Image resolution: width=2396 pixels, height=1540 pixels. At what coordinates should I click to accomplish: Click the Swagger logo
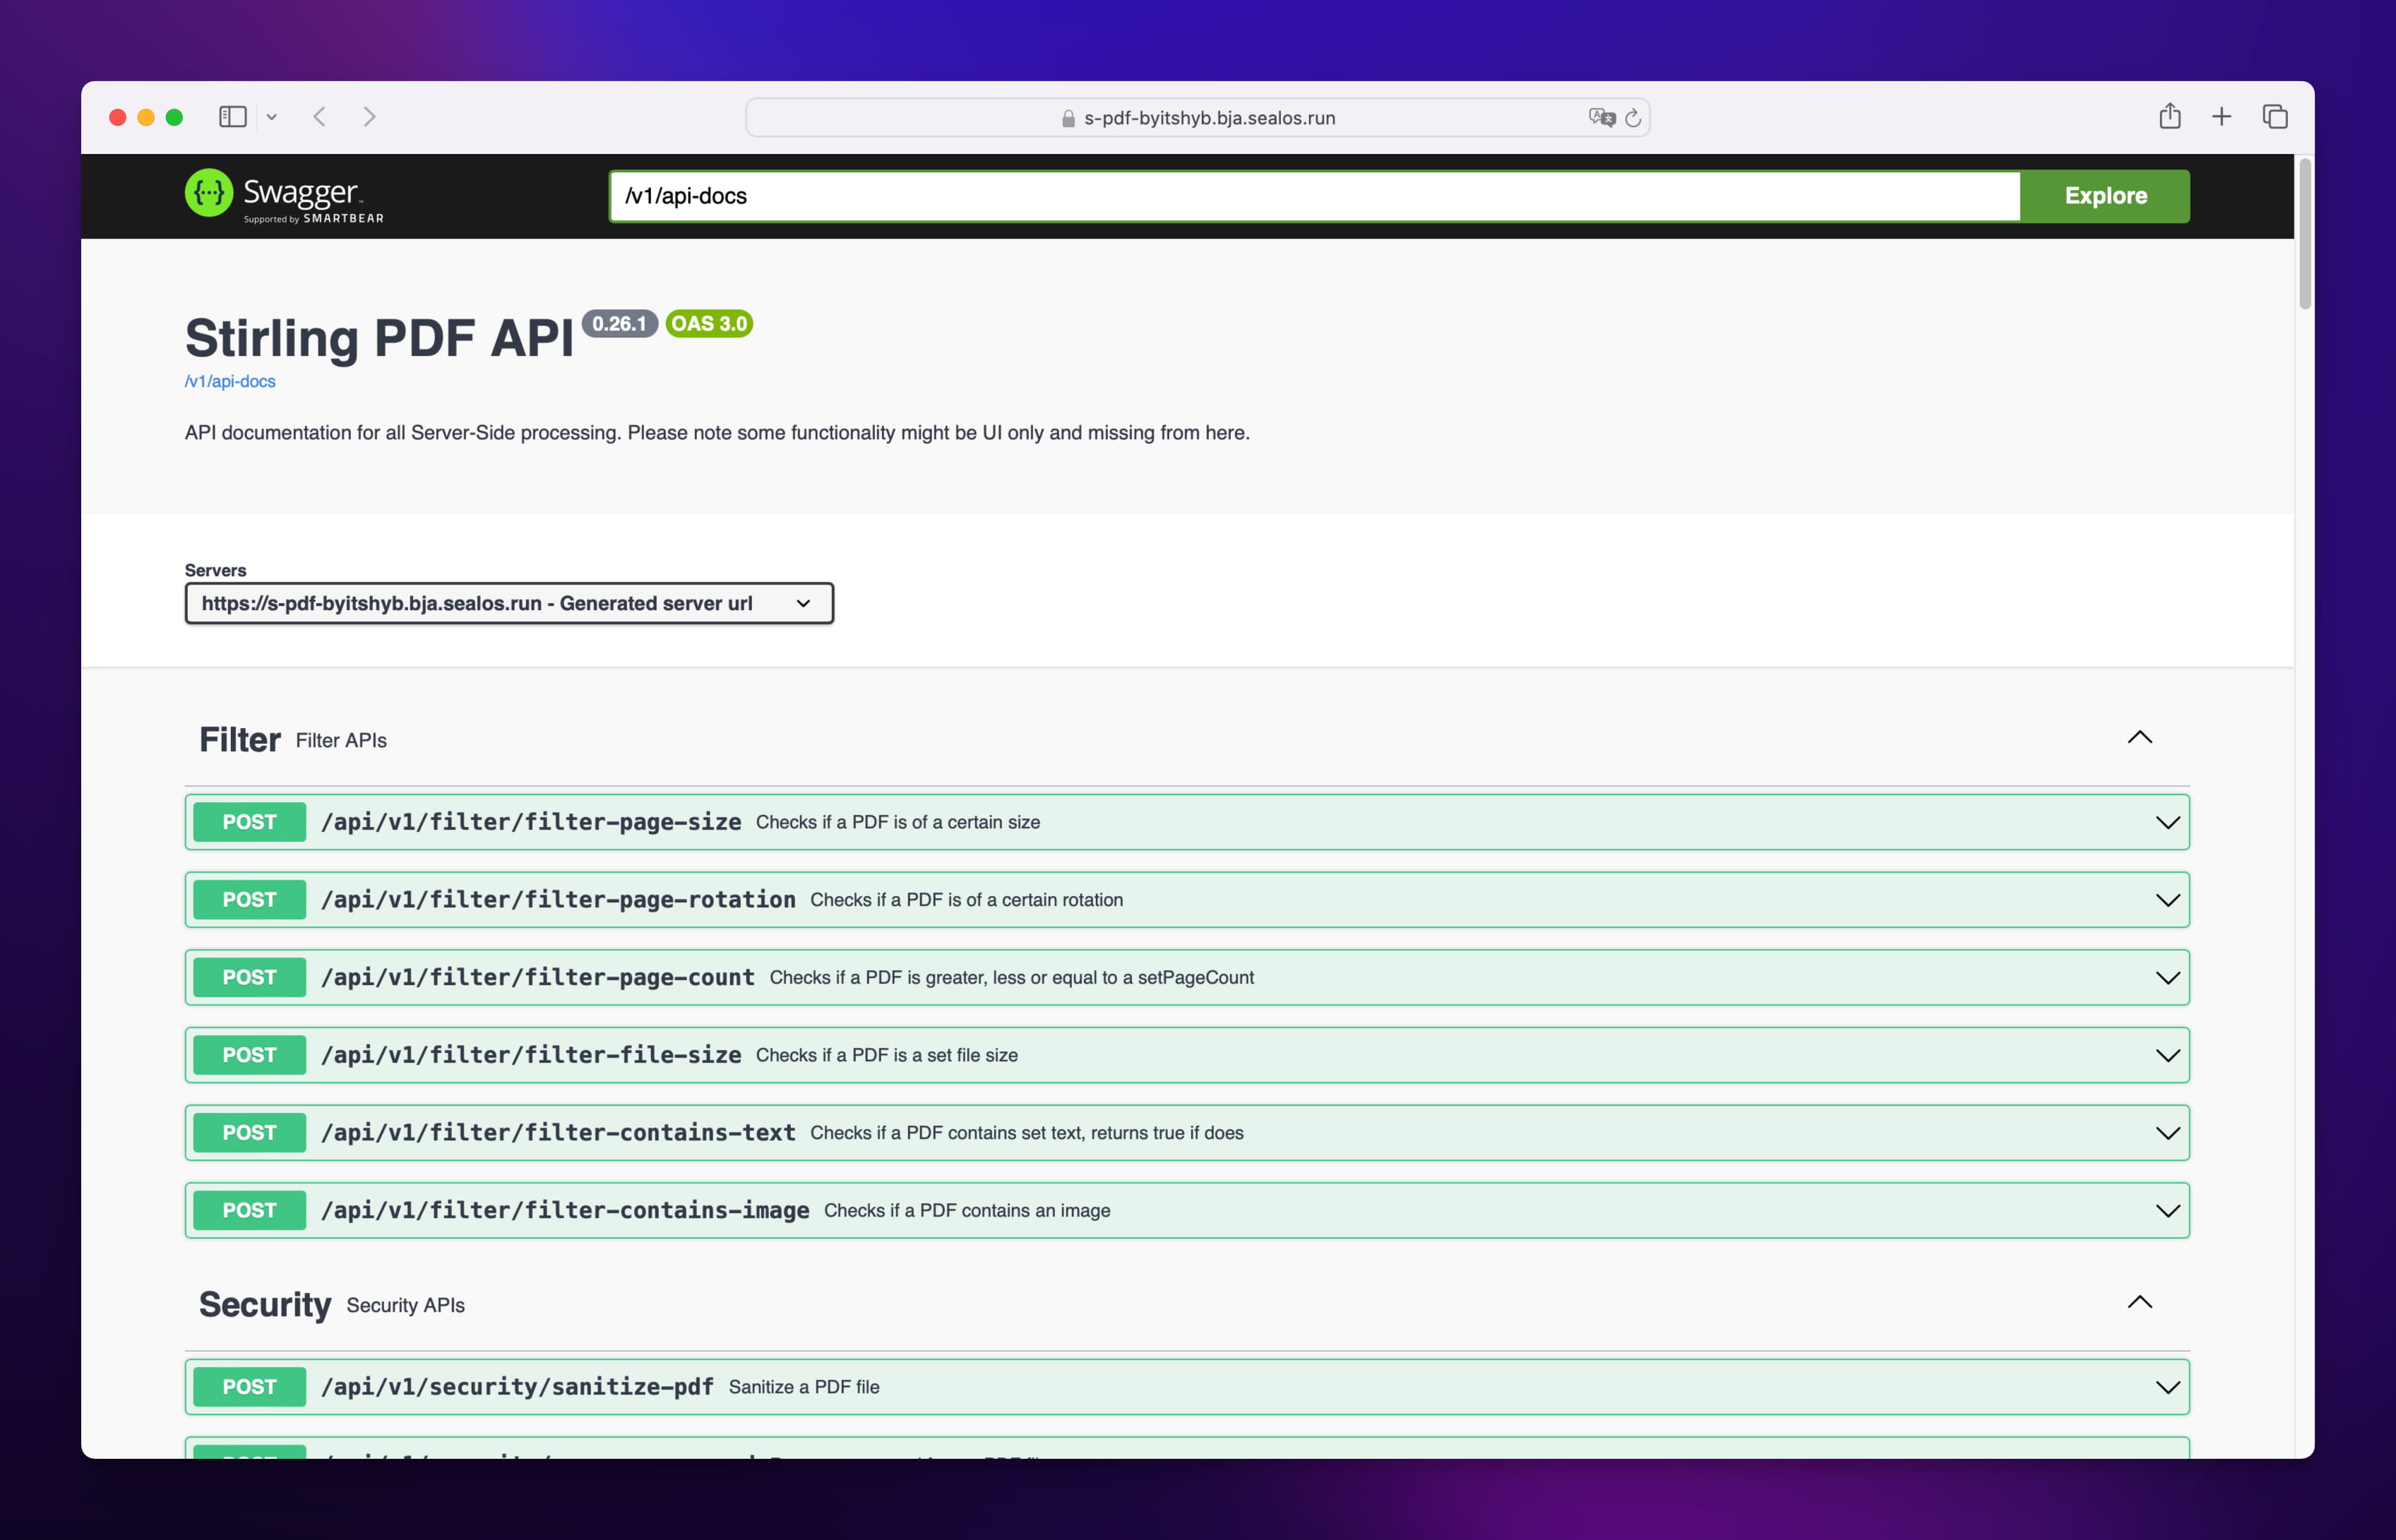coord(284,196)
